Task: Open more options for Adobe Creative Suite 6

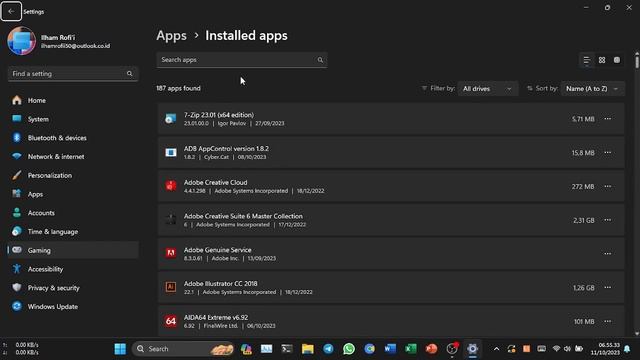Action: 608,220
